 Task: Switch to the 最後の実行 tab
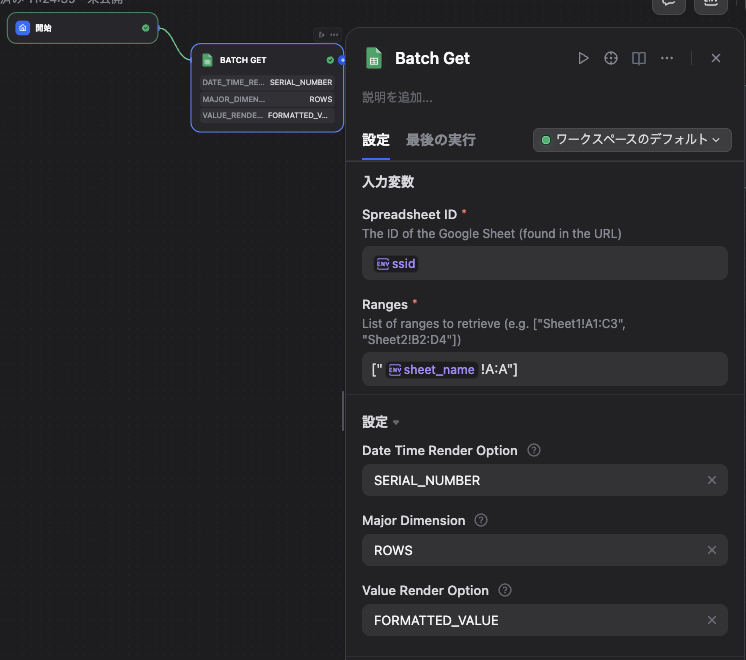(441, 140)
